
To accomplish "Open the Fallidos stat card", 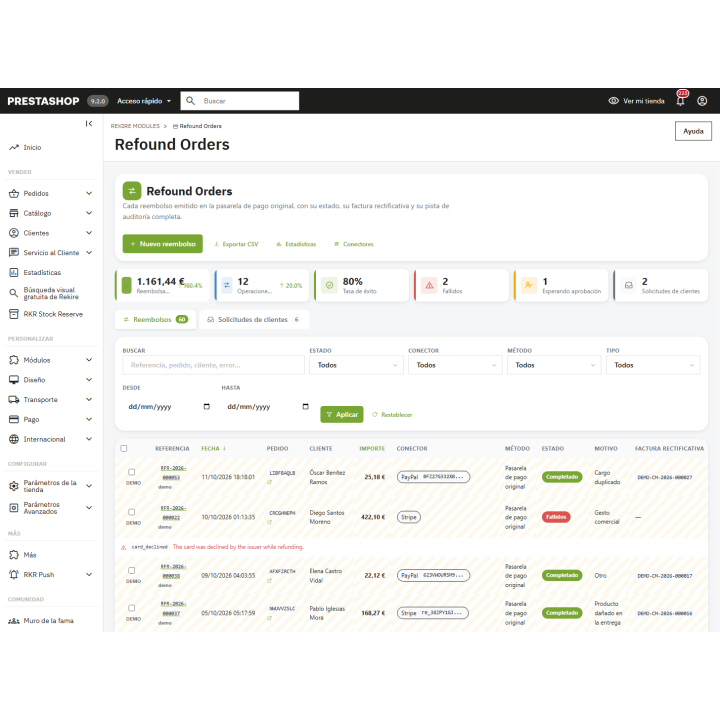I will pyautogui.click(x=461, y=286).
